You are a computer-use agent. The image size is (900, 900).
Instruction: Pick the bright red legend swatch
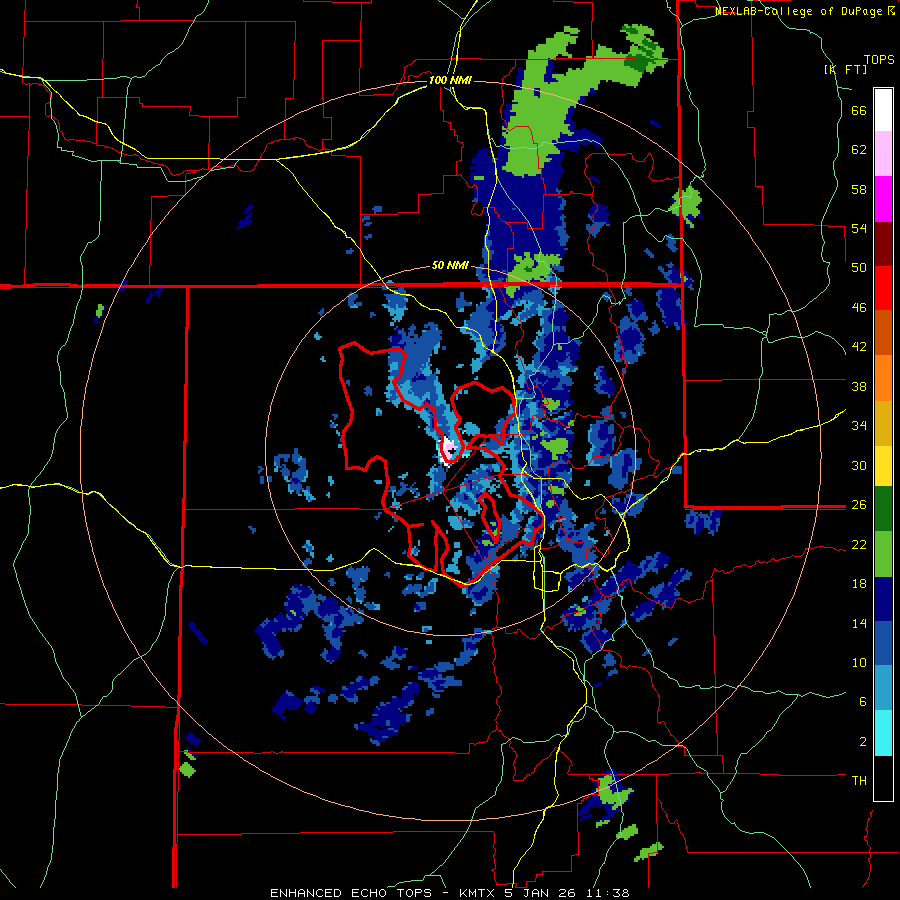(883, 288)
